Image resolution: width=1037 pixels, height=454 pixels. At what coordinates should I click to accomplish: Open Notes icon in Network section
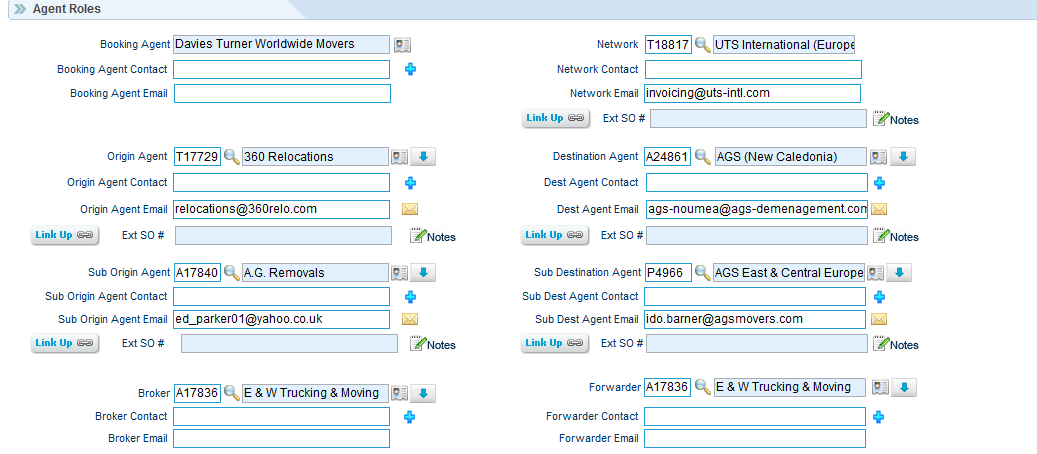coord(896,119)
